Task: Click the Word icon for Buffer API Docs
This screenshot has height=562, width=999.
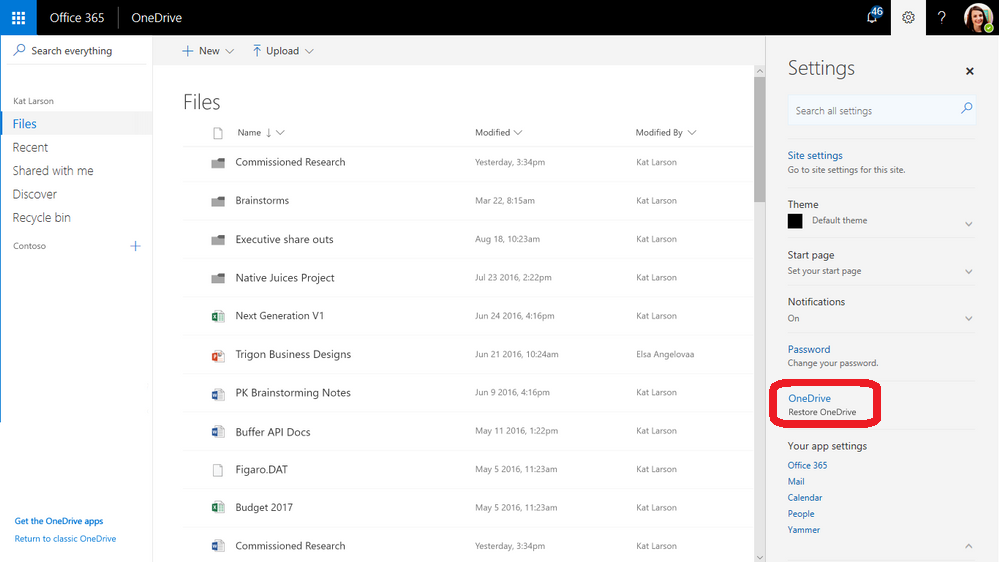Action: (x=218, y=432)
